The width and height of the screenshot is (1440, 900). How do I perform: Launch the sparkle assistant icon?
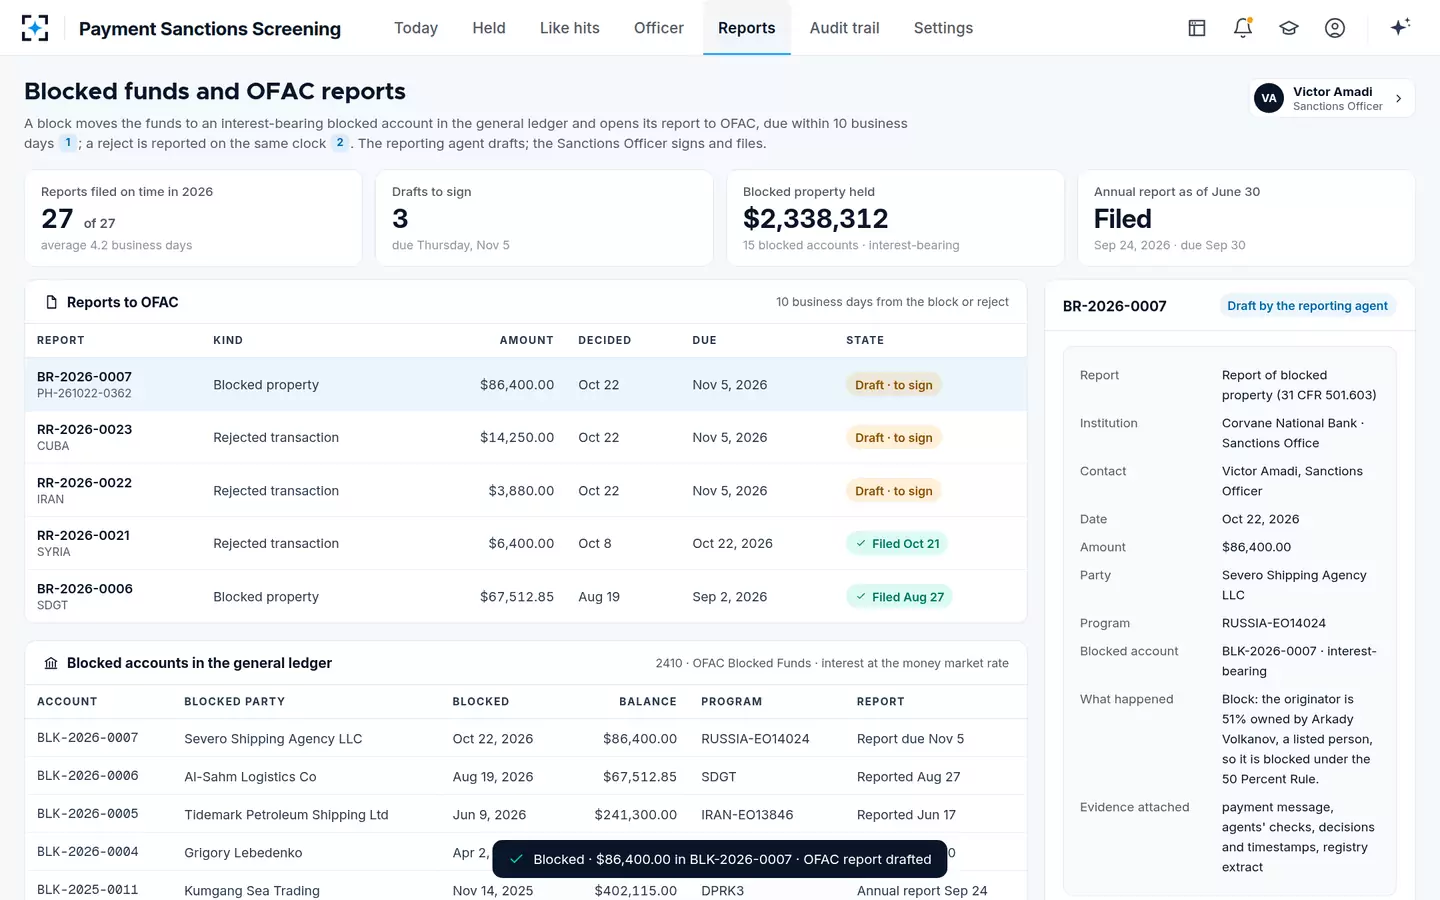[x=1400, y=27]
